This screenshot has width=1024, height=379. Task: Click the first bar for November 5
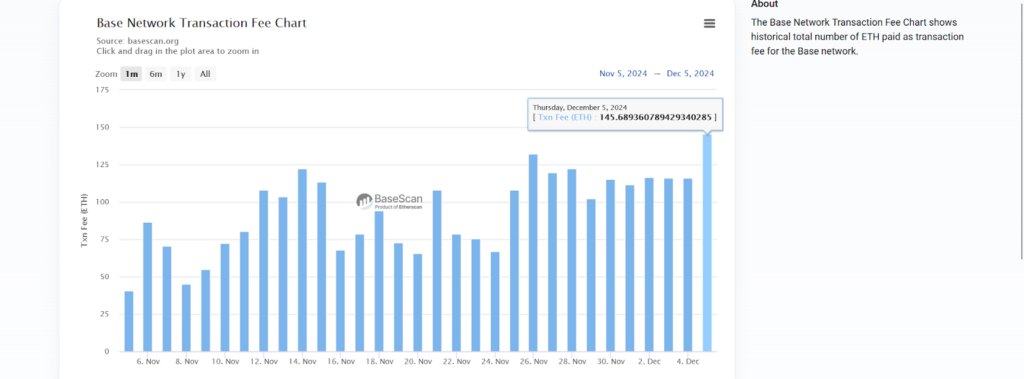[129, 321]
